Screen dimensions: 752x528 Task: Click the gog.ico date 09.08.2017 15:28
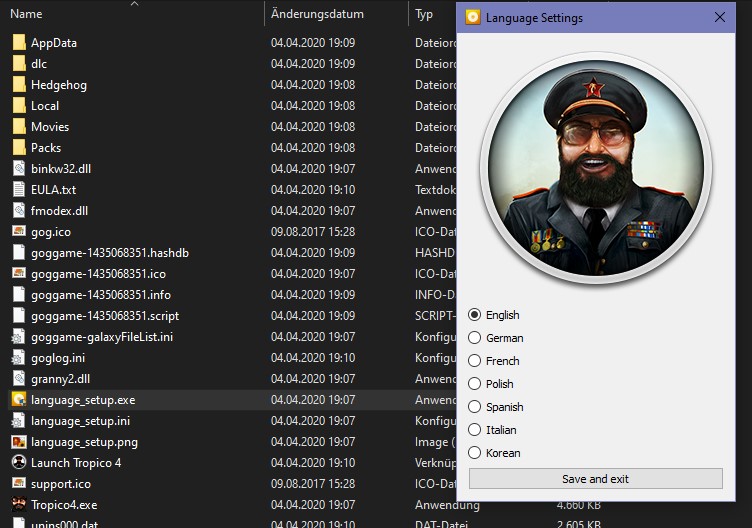(313, 232)
